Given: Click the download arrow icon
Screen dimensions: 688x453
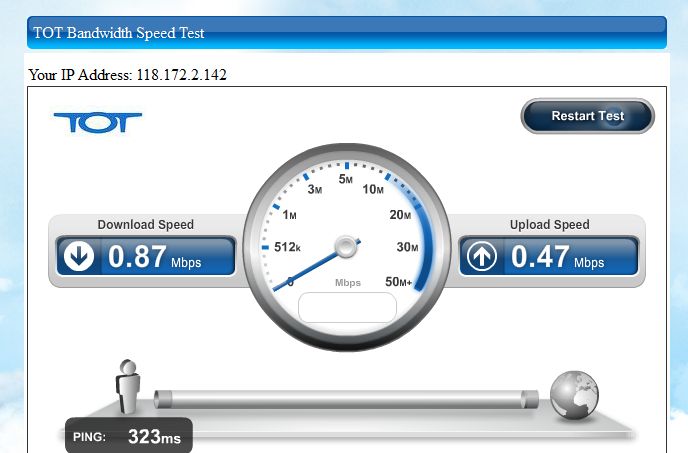Looking at the screenshot, I should point(79,256).
